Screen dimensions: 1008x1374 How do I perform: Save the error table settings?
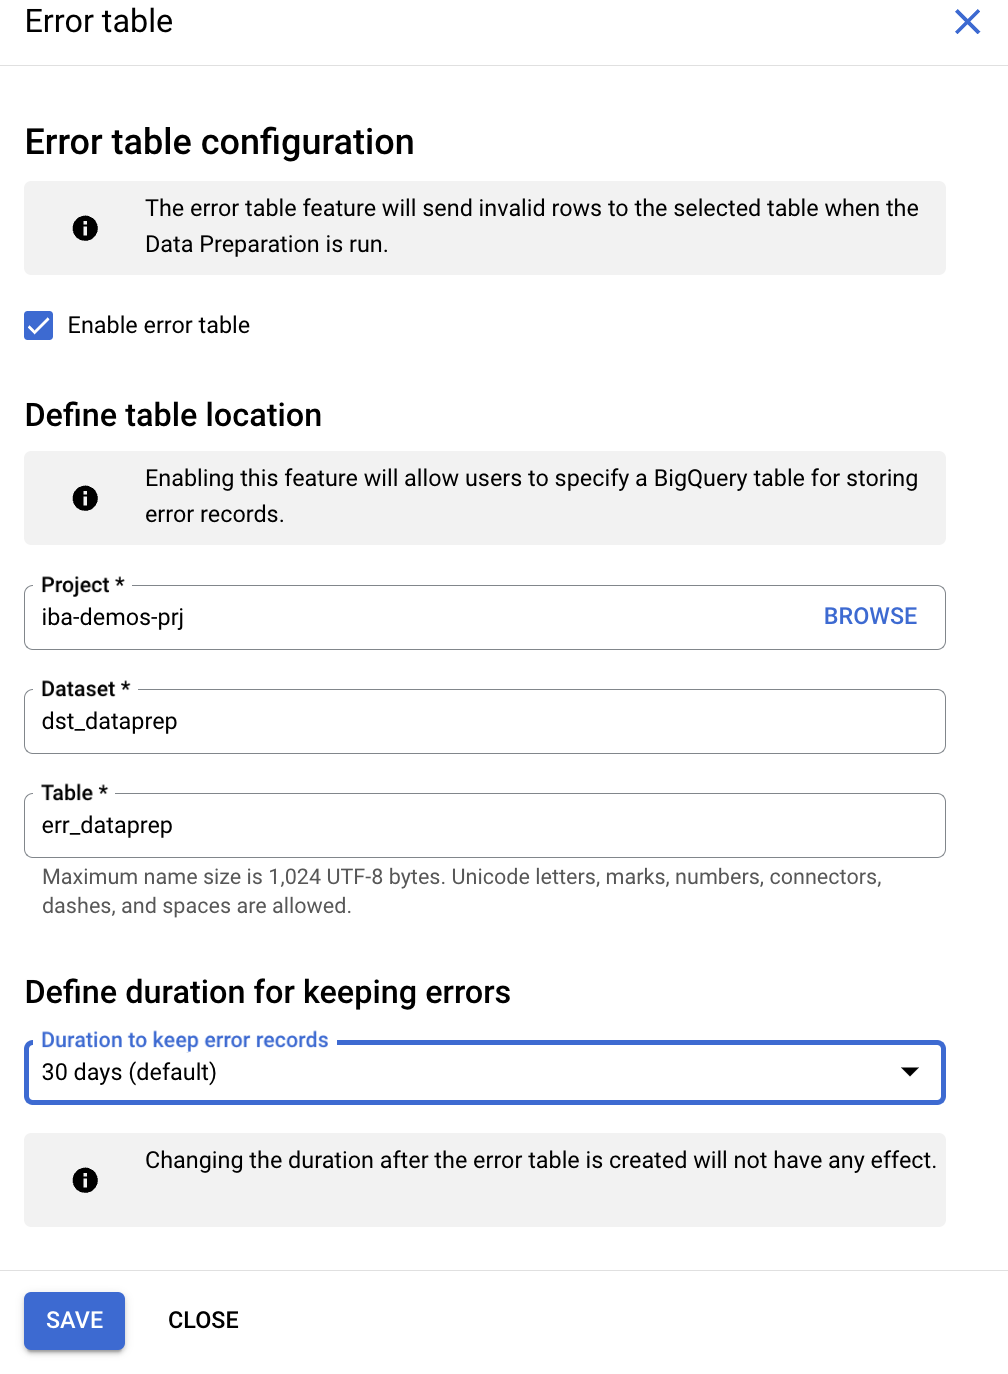75,1320
